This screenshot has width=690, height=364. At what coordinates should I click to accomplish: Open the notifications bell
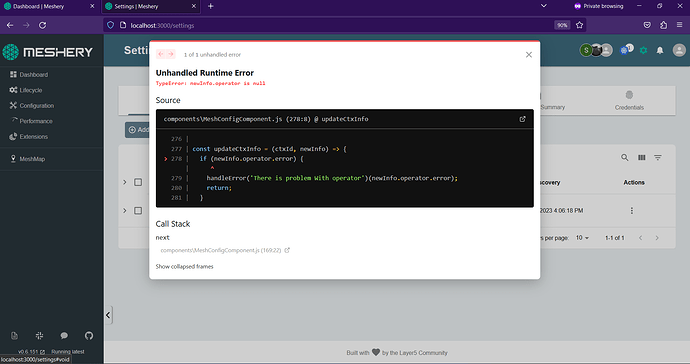tap(660, 51)
